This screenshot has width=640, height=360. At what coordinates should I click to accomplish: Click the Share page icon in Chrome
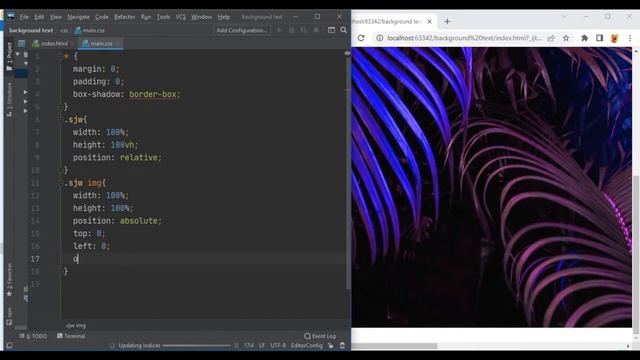pyautogui.click(x=551, y=38)
